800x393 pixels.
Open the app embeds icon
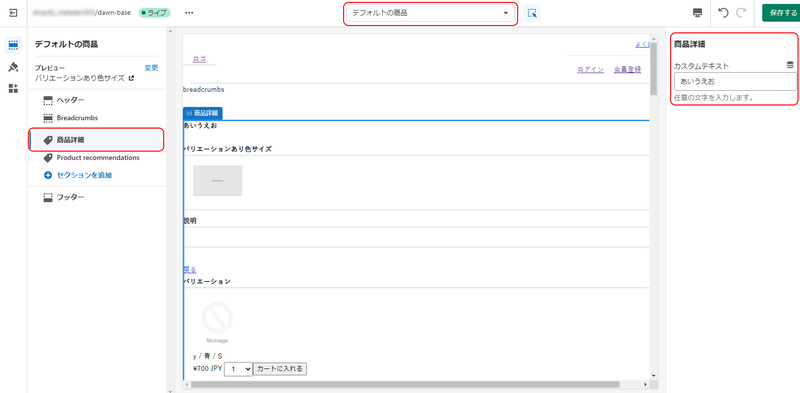point(13,88)
